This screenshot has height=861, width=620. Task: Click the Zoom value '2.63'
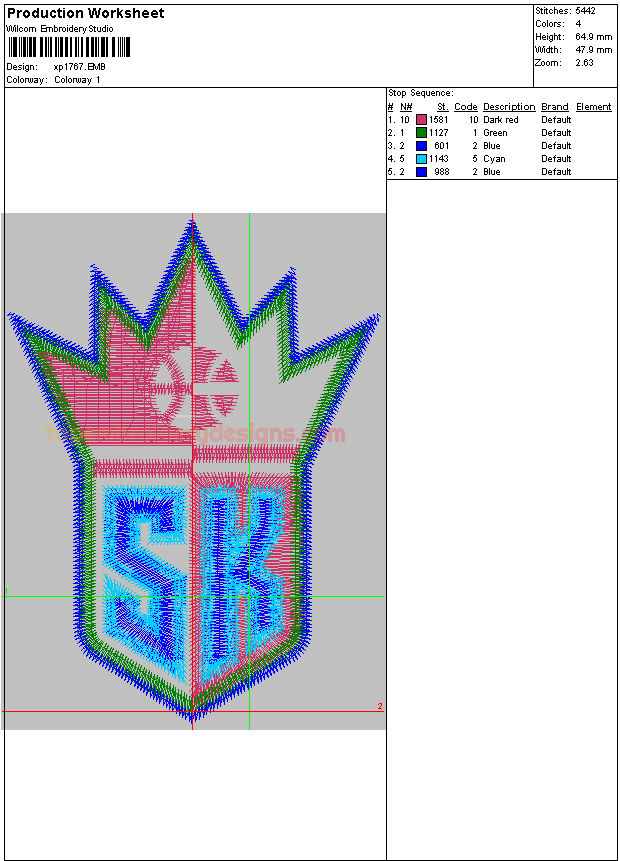[x=584, y=63]
